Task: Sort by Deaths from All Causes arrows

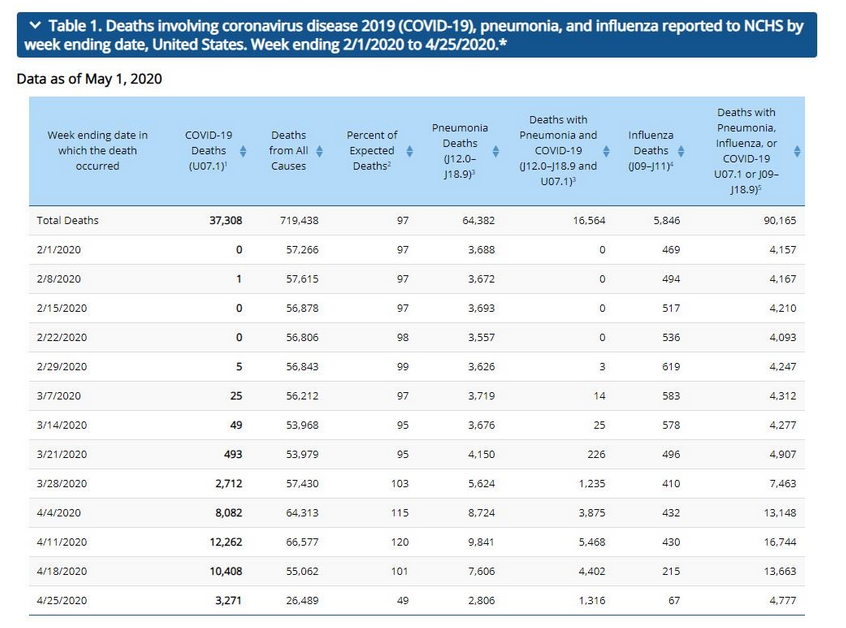Action: click(319, 151)
